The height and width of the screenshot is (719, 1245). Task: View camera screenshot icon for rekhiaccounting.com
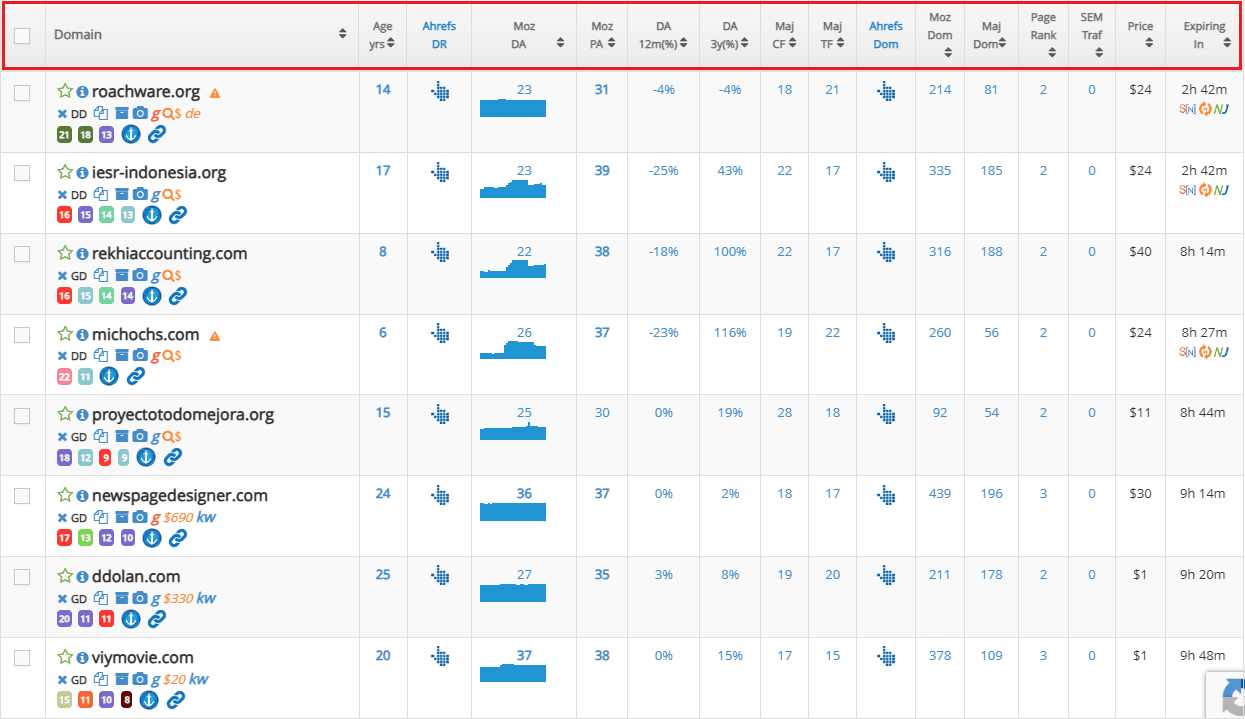click(140, 275)
